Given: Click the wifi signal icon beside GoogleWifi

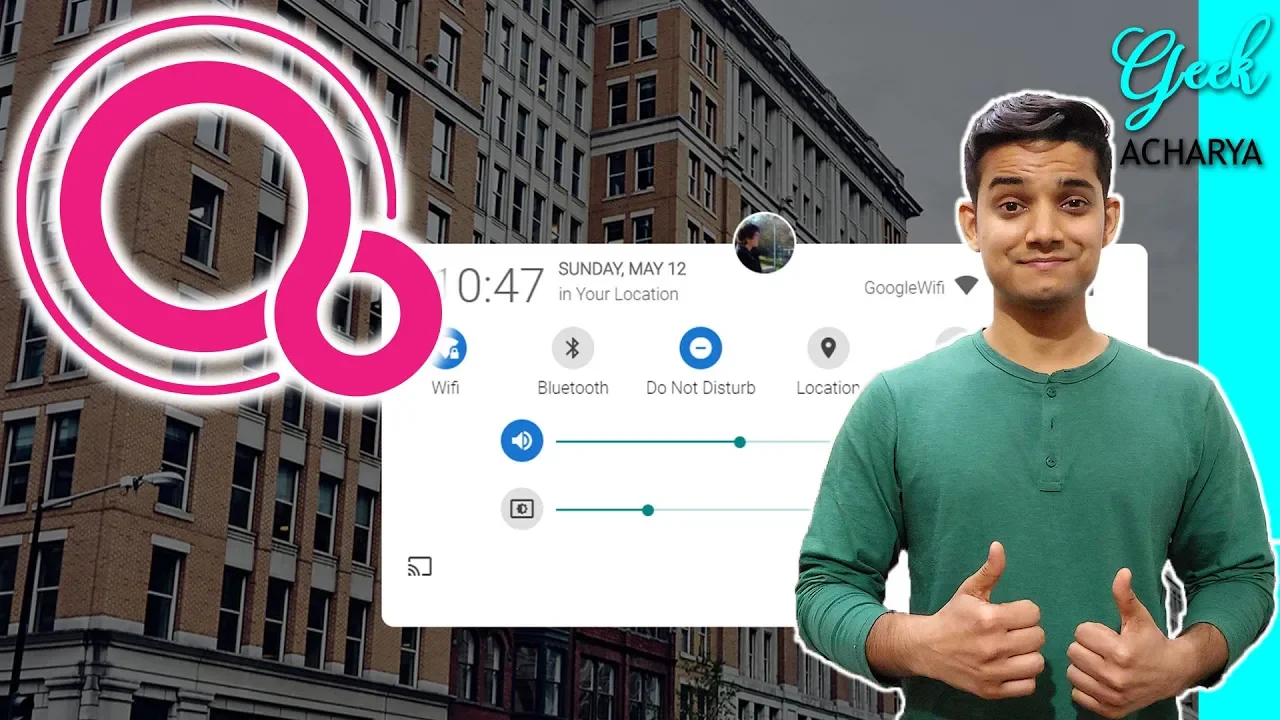Looking at the screenshot, I should click(965, 286).
